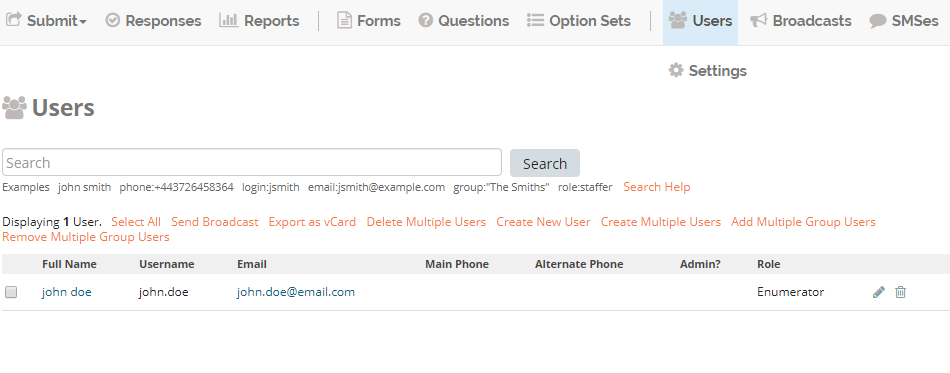
Task: Click Create Multiple Users link
Action: point(660,222)
